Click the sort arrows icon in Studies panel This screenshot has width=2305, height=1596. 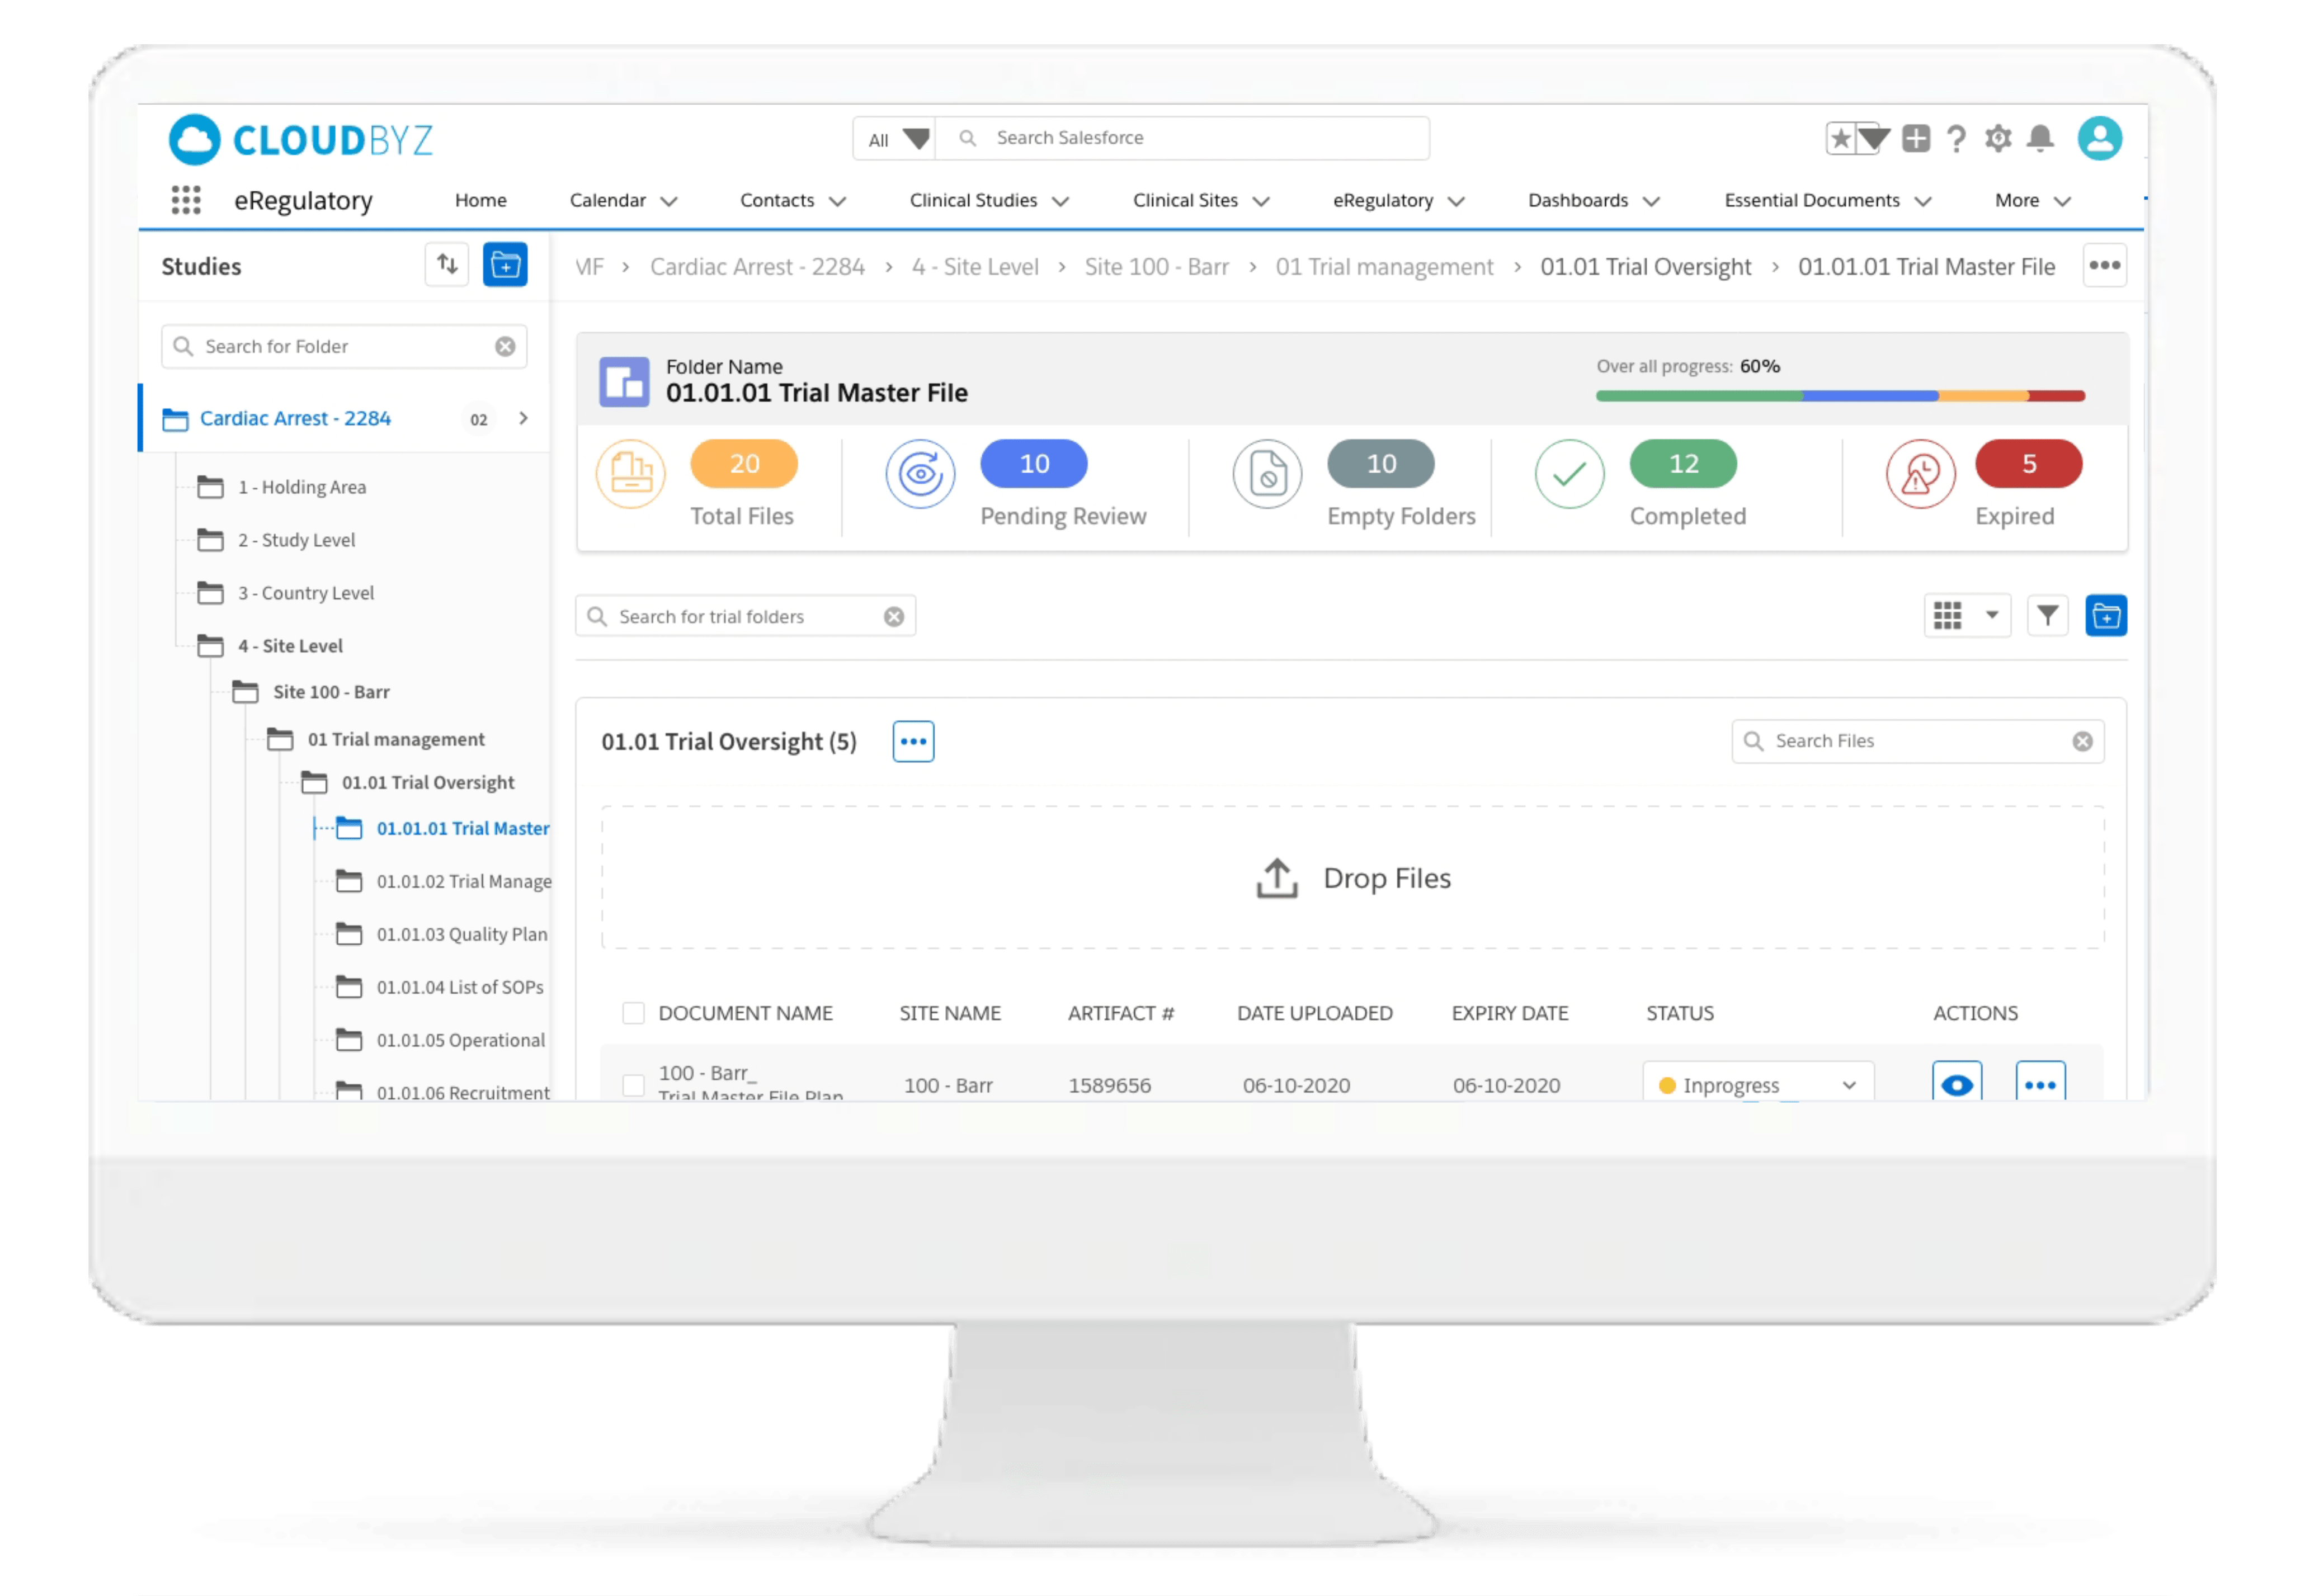(x=447, y=265)
